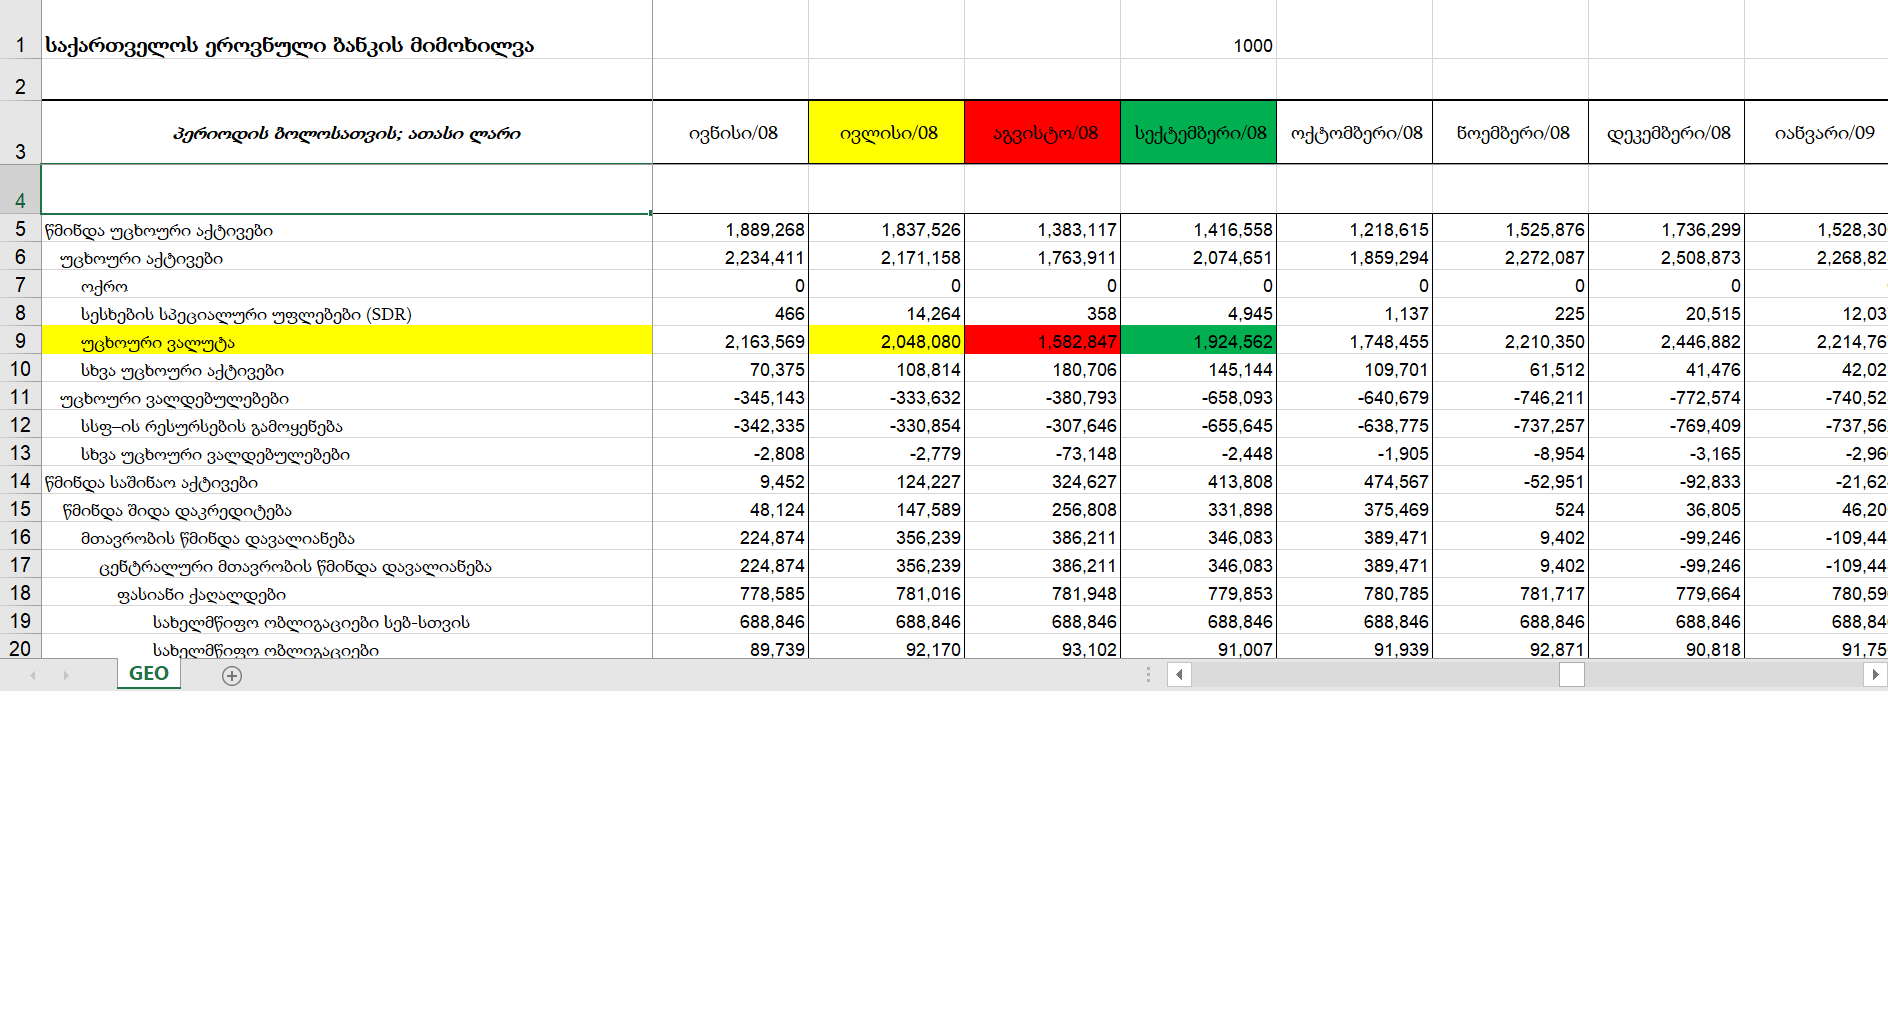Viewport: 1888px width, 1010px height.
Task: Select the yellow ივლისი/08 header cell
Action: [887, 133]
